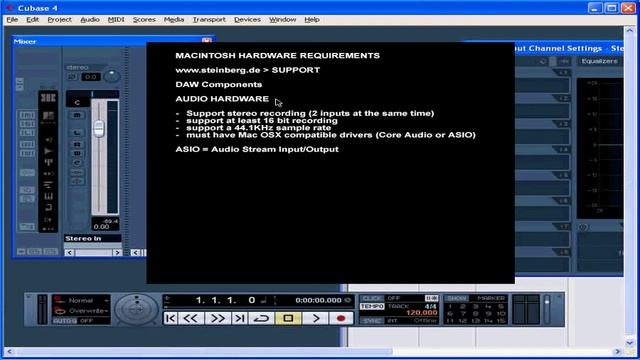Click the rewind button in transport
The width and height of the screenshot is (640, 360).
pyautogui.click(x=190, y=318)
